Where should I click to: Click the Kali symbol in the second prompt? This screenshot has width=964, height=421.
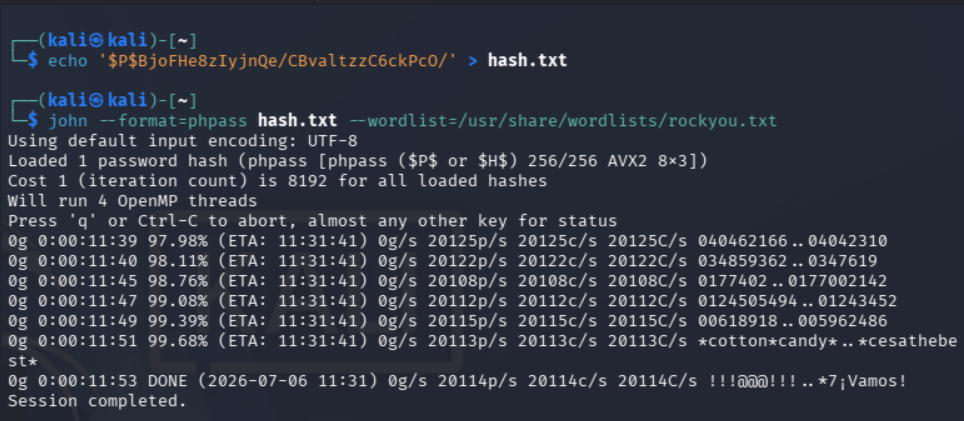[96, 100]
